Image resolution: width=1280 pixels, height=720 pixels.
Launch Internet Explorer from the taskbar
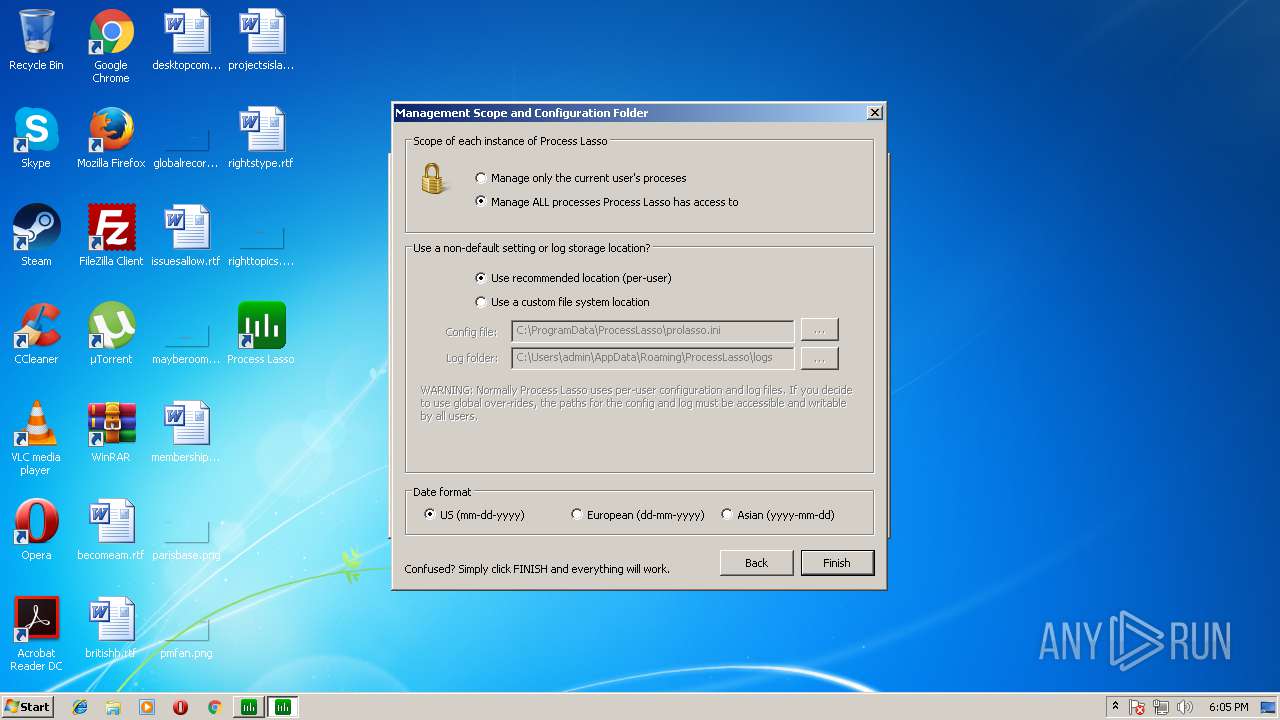tap(80, 707)
